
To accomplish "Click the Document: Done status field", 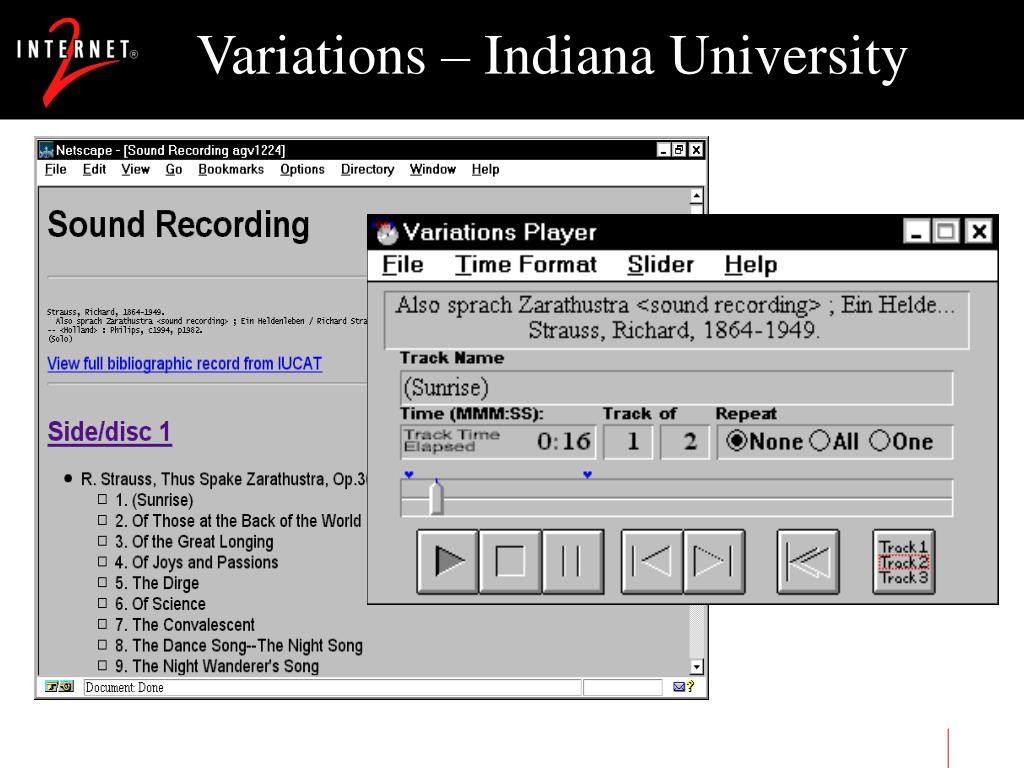I will [332, 687].
